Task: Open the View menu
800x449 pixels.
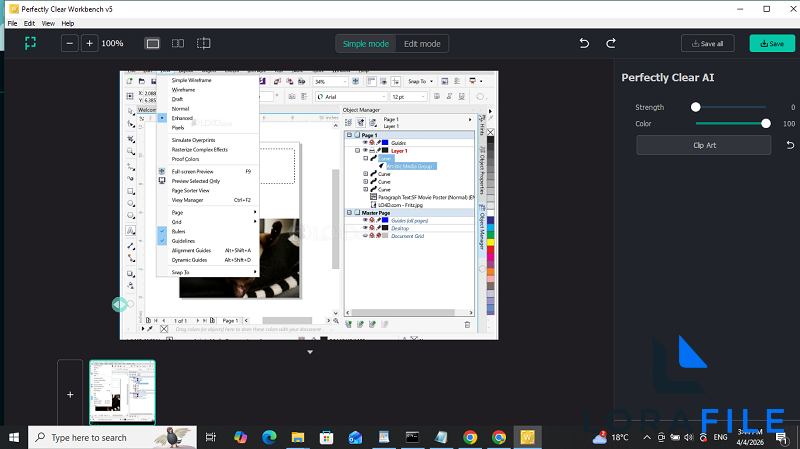Action: point(48,23)
